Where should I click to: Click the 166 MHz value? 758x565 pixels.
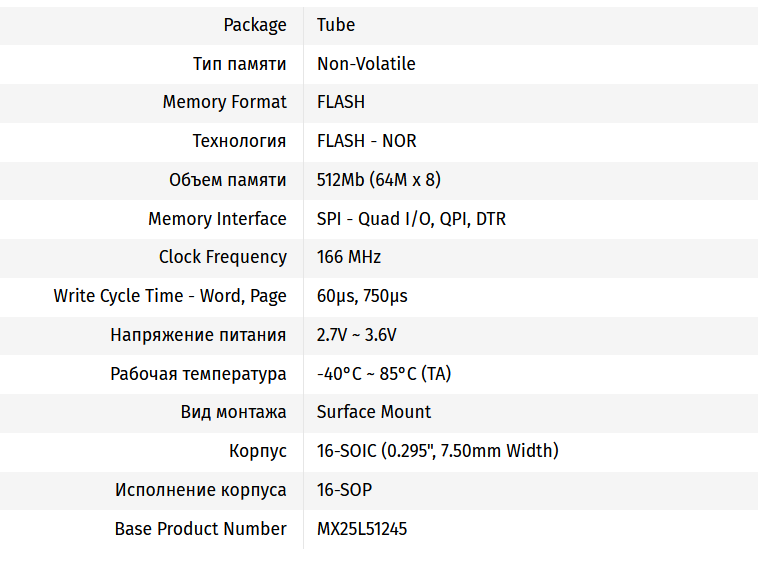pos(349,257)
